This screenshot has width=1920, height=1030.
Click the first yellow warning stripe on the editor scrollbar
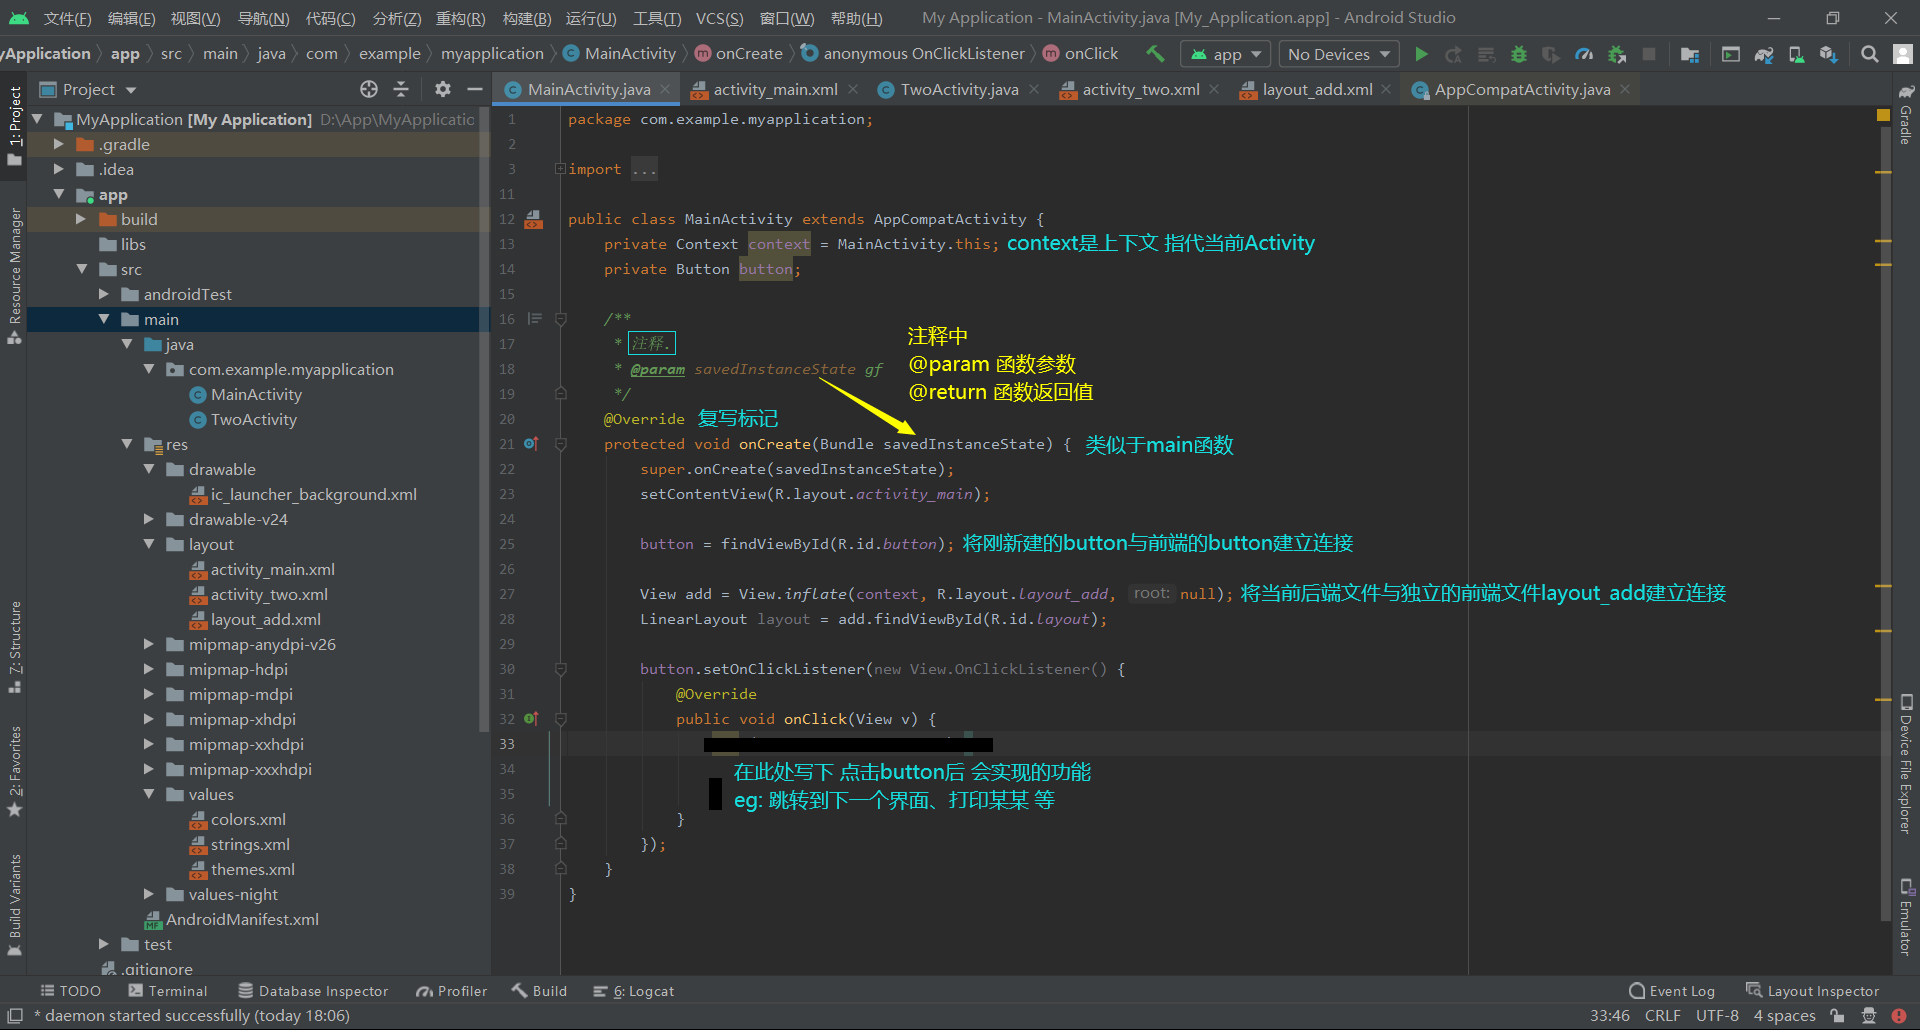1884,172
